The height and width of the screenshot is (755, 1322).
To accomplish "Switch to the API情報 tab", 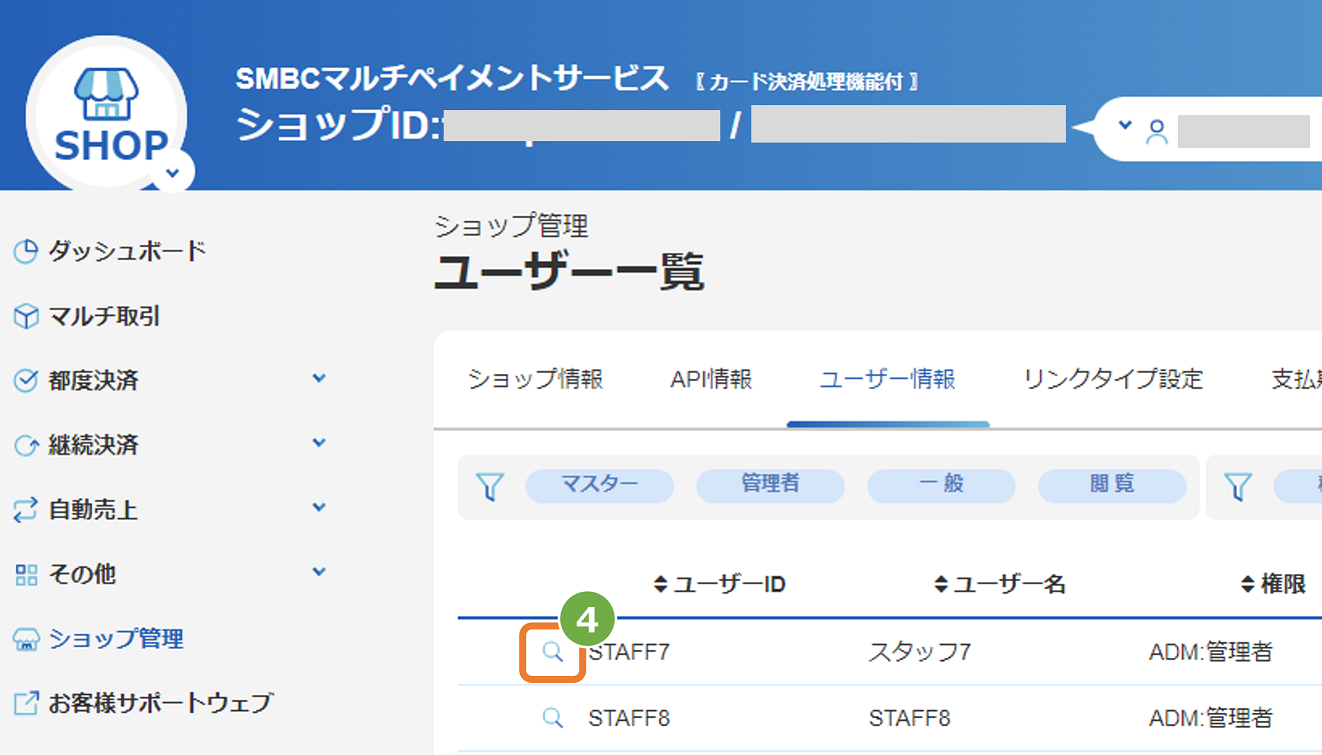I will coord(711,380).
